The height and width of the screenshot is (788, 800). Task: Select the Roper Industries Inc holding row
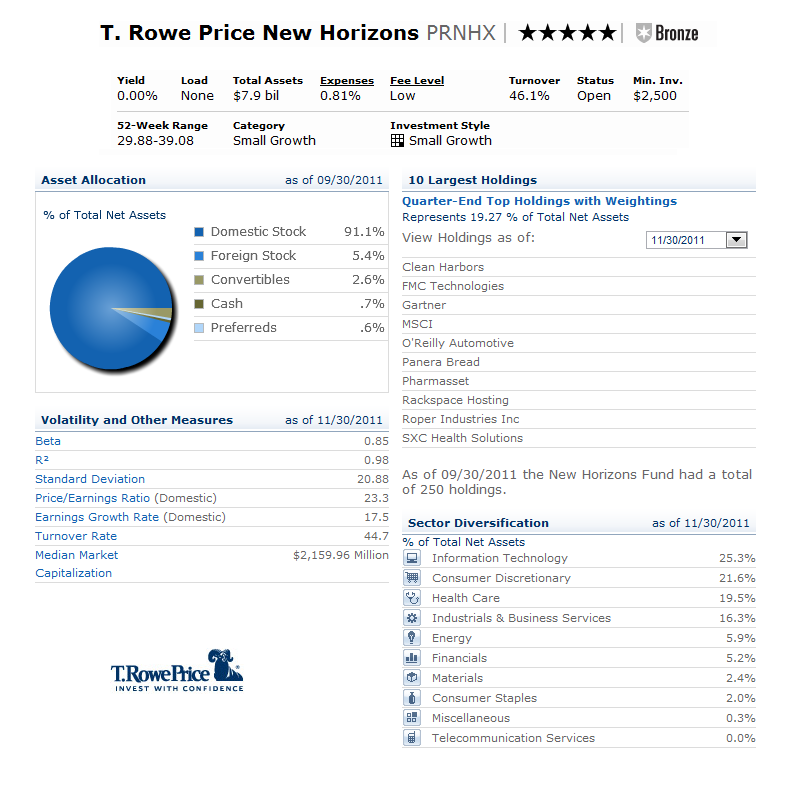tap(579, 419)
